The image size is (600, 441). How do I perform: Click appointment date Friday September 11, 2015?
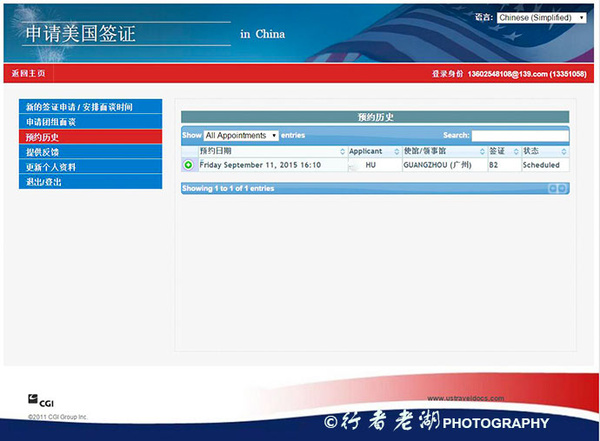pyautogui.click(x=260, y=165)
